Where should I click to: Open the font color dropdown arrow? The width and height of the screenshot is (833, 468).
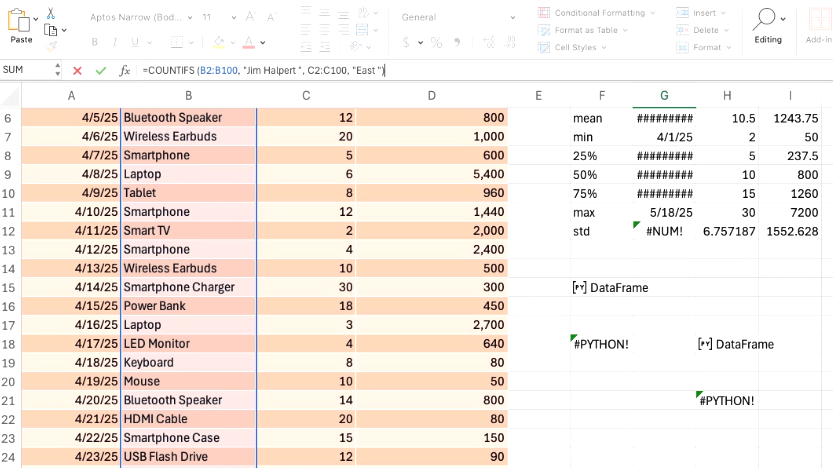(262, 42)
